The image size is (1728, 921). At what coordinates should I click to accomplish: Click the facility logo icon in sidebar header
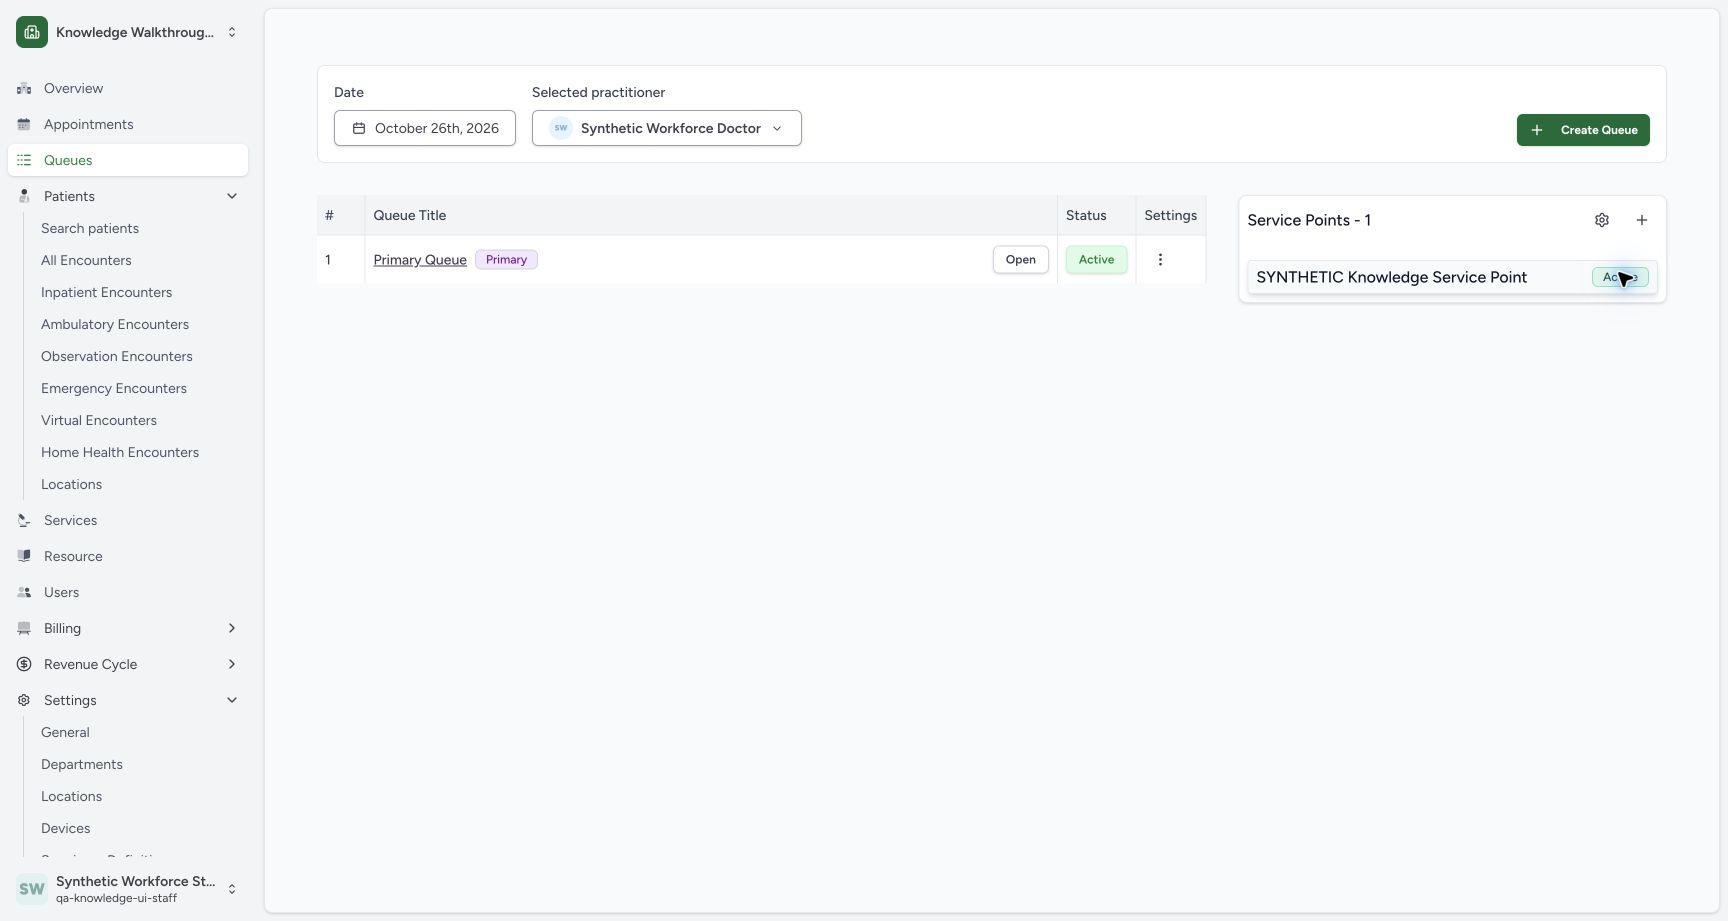coord(32,32)
